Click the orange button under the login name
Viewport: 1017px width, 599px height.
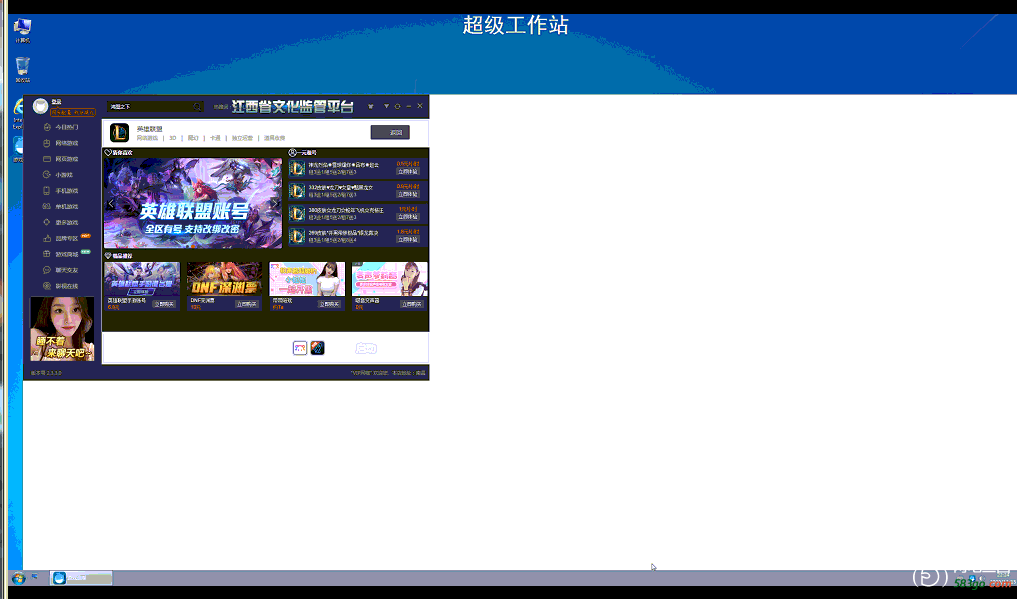pos(73,112)
